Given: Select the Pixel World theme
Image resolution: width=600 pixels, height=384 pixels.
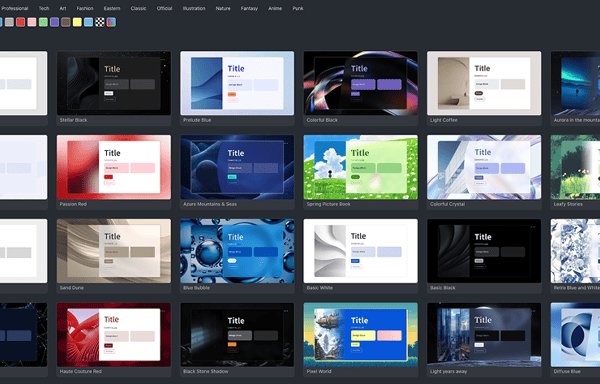Looking at the screenshot, I should click(360, 340).
